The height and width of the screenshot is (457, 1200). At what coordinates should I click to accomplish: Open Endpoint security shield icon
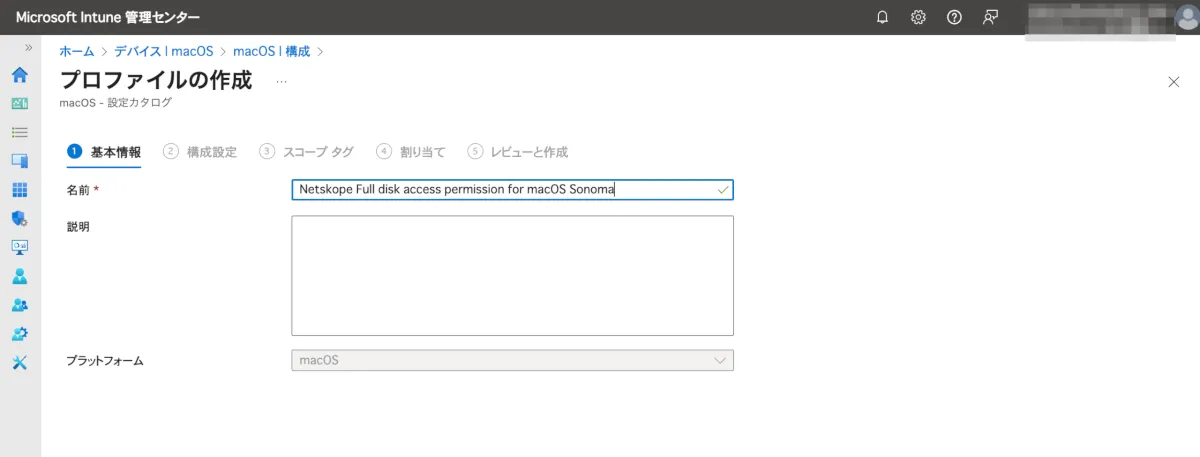click(20, 218)
